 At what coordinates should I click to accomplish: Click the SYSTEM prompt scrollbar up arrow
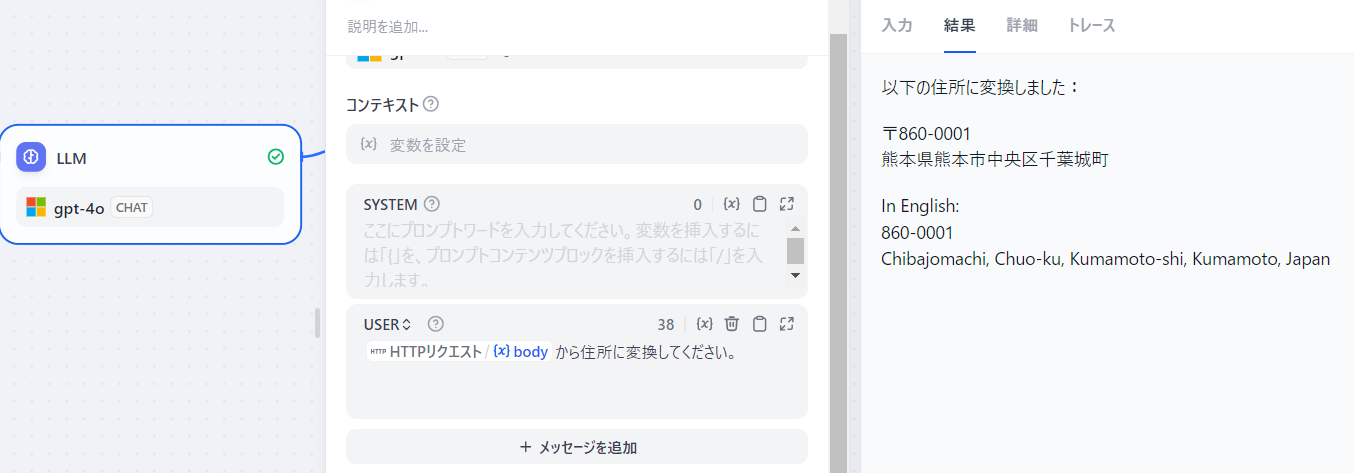(795, 227)
